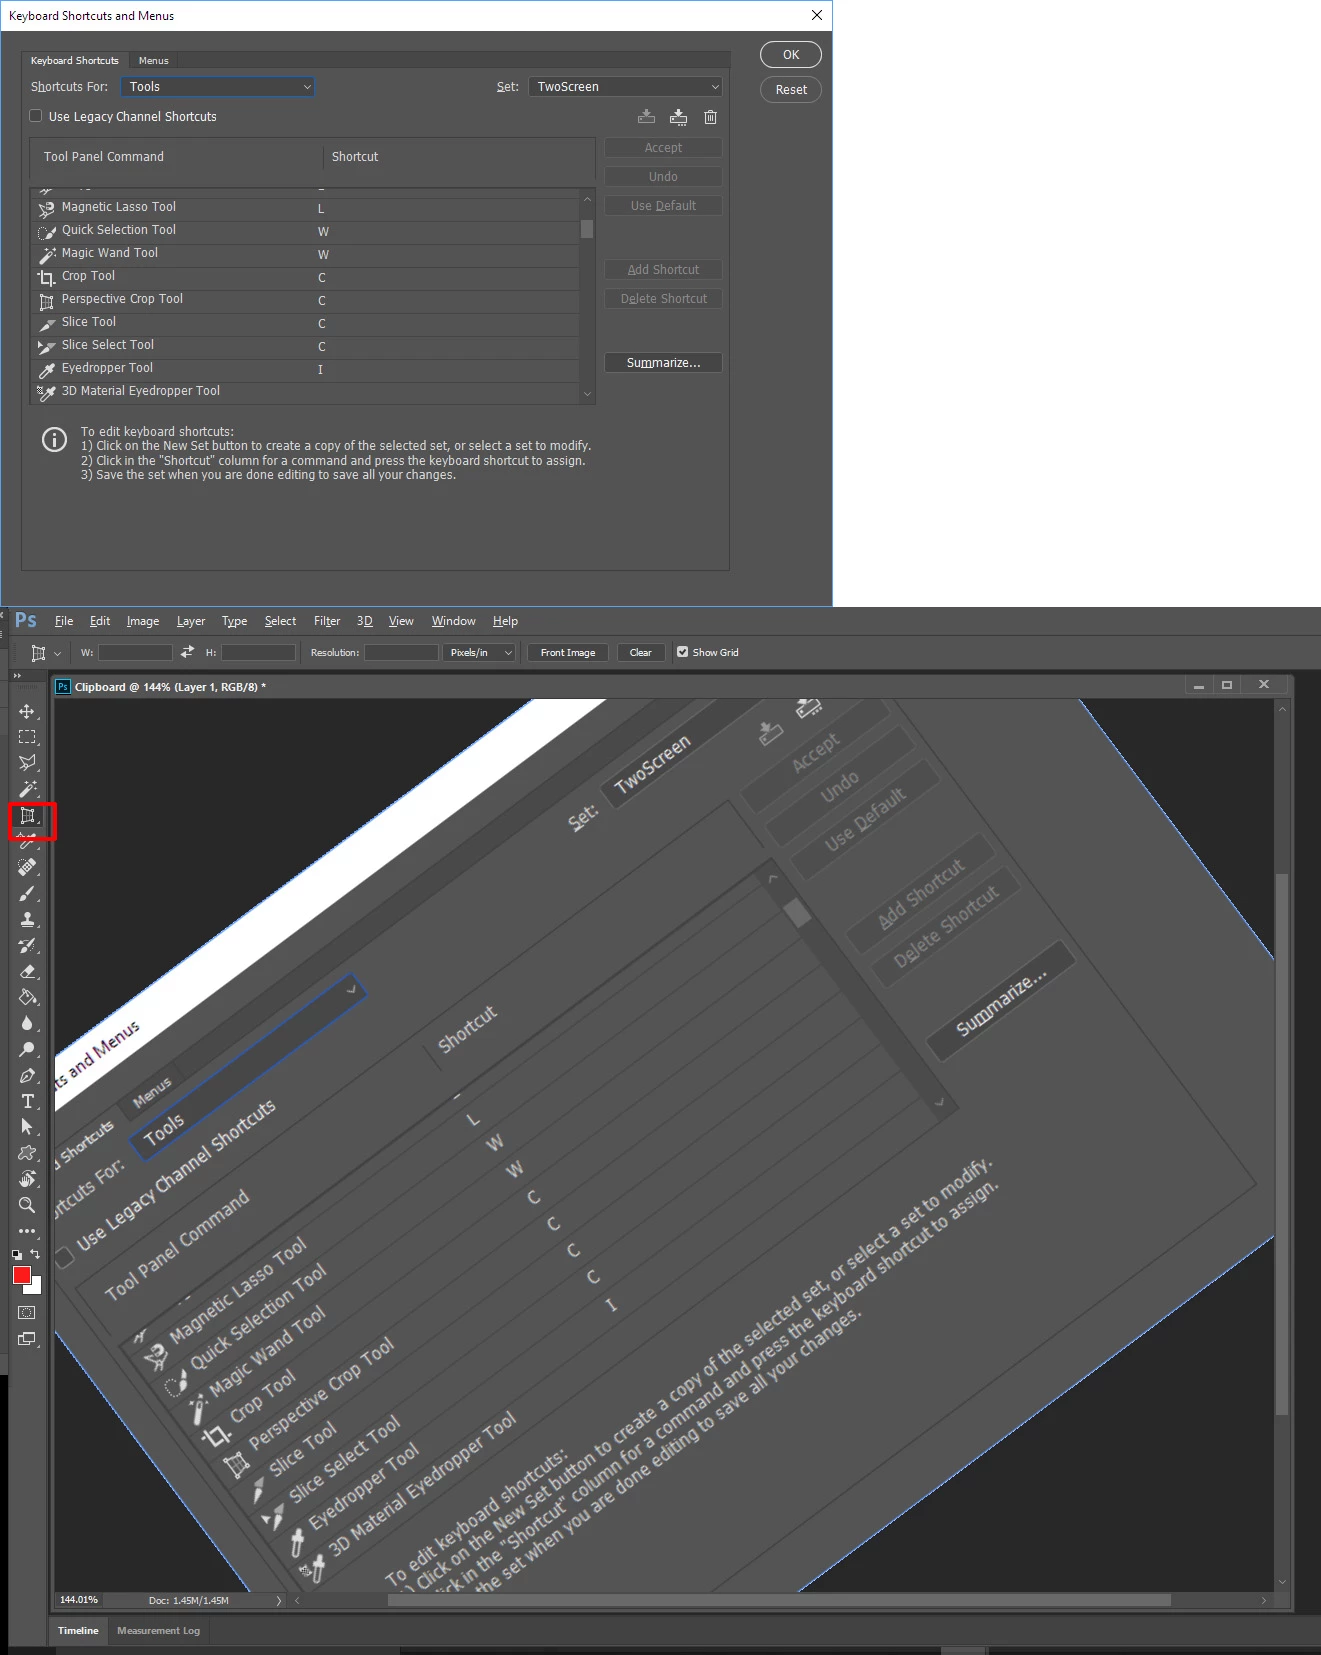The width and height of the screenshot is (1321, 1655).
Task: Select the Eraser tool
Action: (27, 972)
